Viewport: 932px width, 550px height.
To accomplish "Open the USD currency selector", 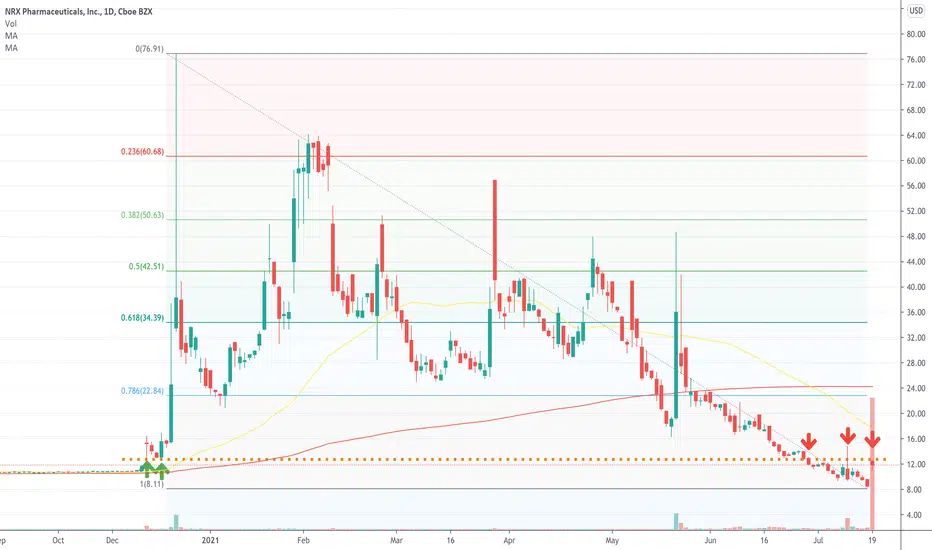I will (x=915, y=11).
